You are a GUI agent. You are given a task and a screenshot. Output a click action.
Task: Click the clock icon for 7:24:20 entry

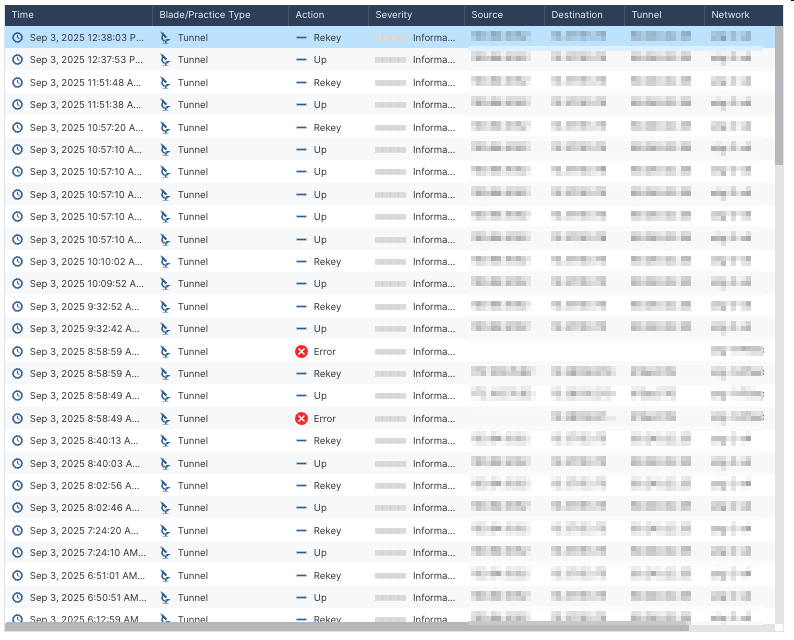tap(17, 531)
